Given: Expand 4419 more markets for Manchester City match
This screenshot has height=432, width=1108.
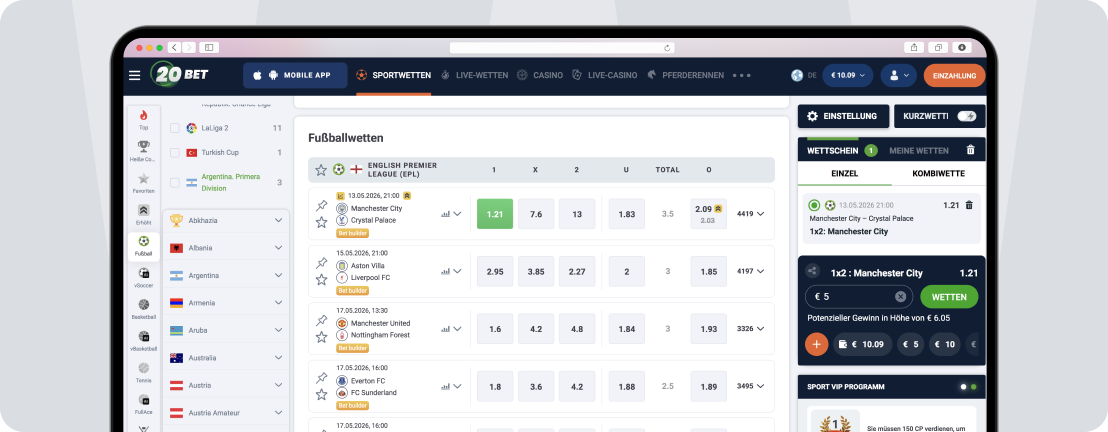Looking at the screenshot, I should coord(750,213).
